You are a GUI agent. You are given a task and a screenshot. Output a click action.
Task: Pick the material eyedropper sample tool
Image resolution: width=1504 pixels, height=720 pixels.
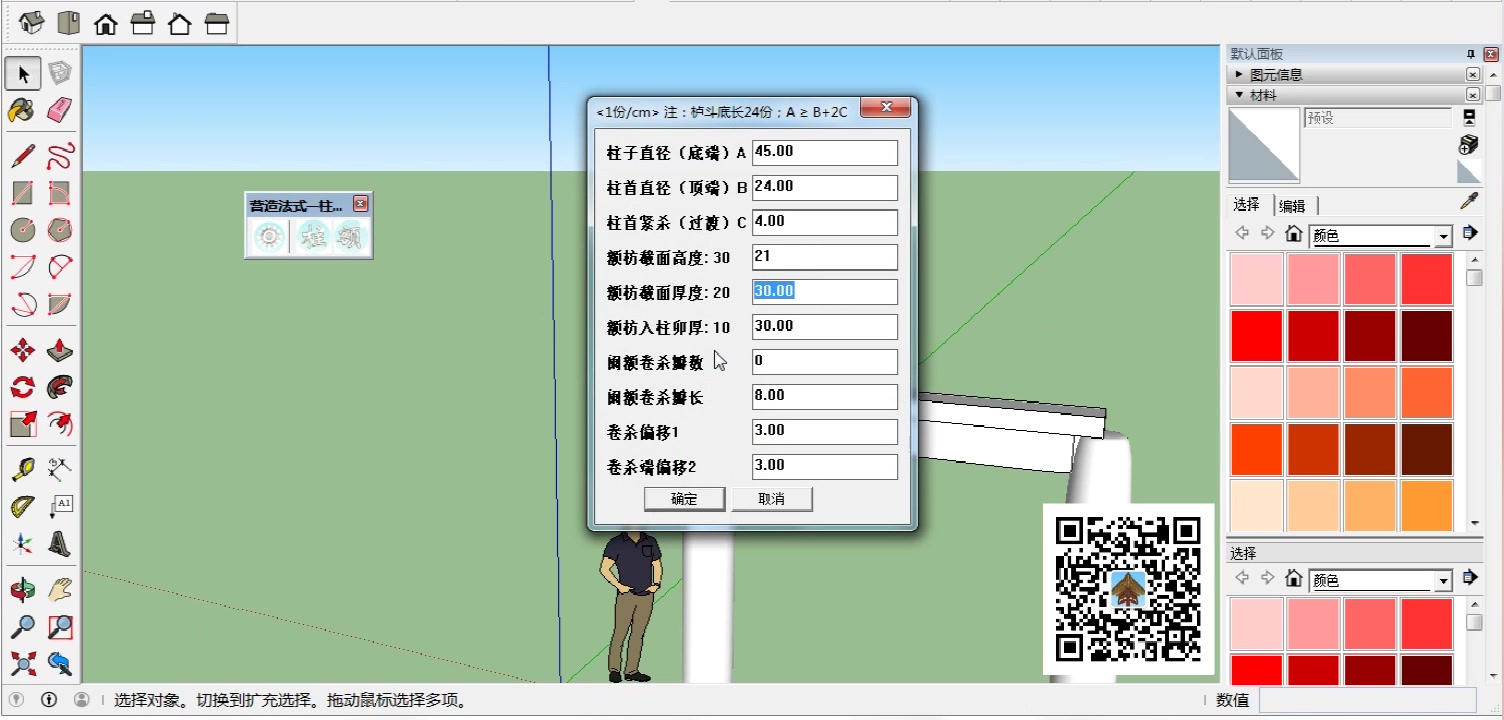[x=1468, y=202]
